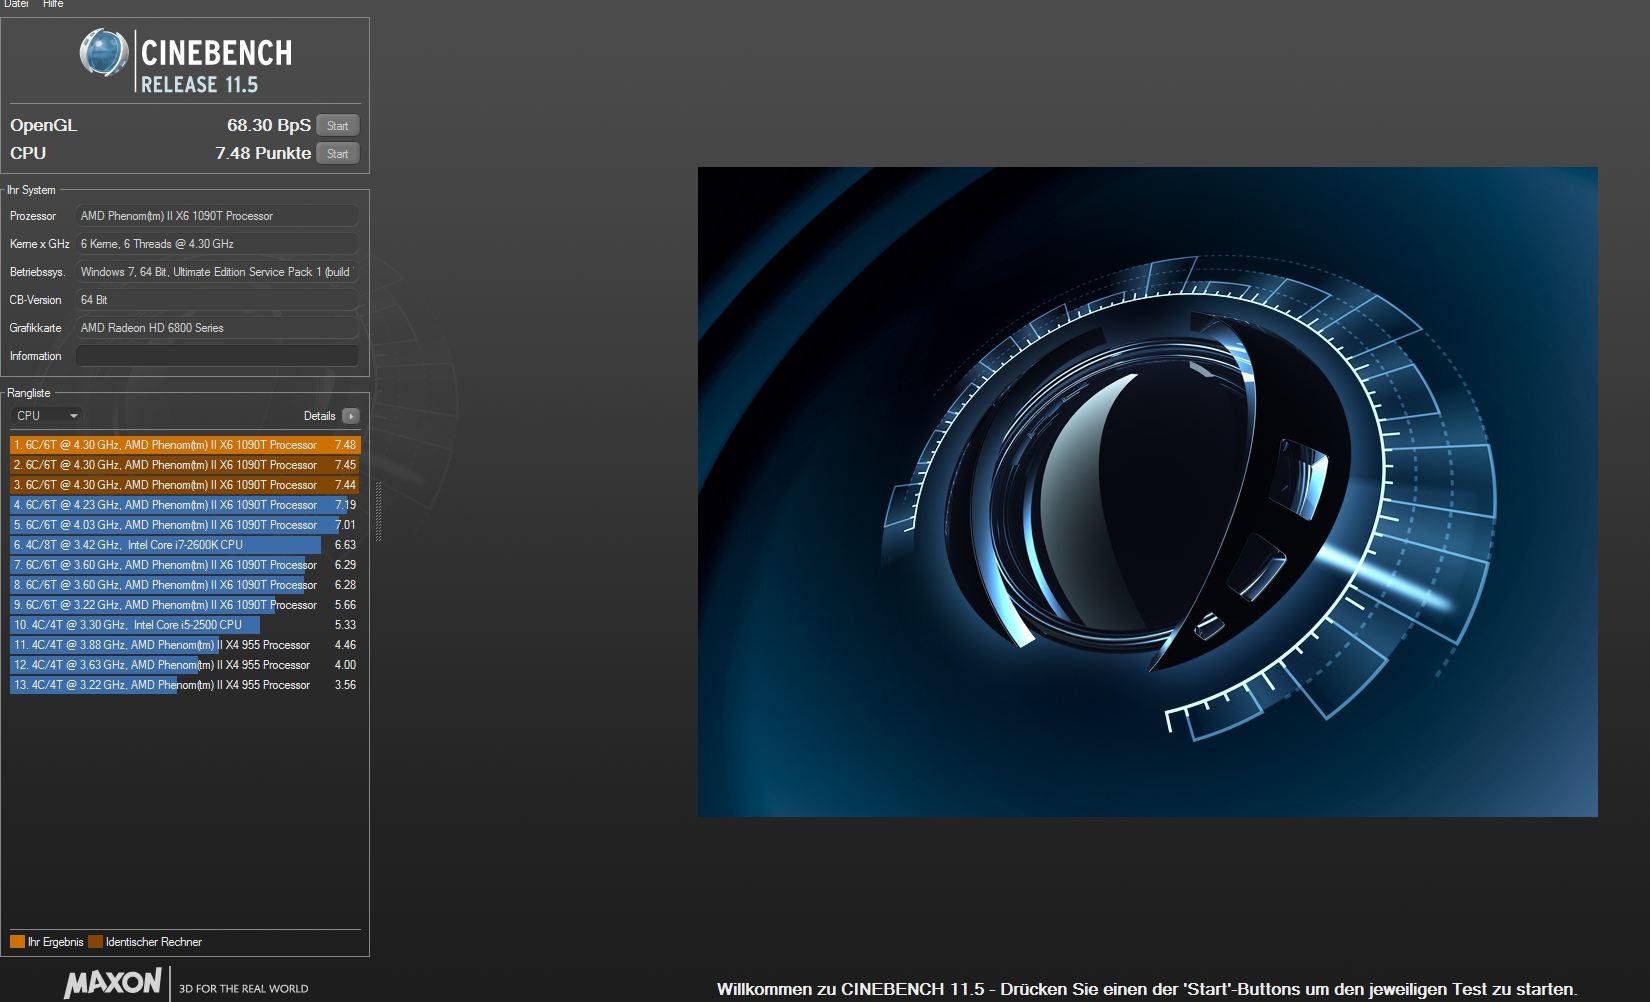Screen dimensions: 1650x1002
Task: Click the CB-Version 64 Bit field
Action: click(217, 300)
